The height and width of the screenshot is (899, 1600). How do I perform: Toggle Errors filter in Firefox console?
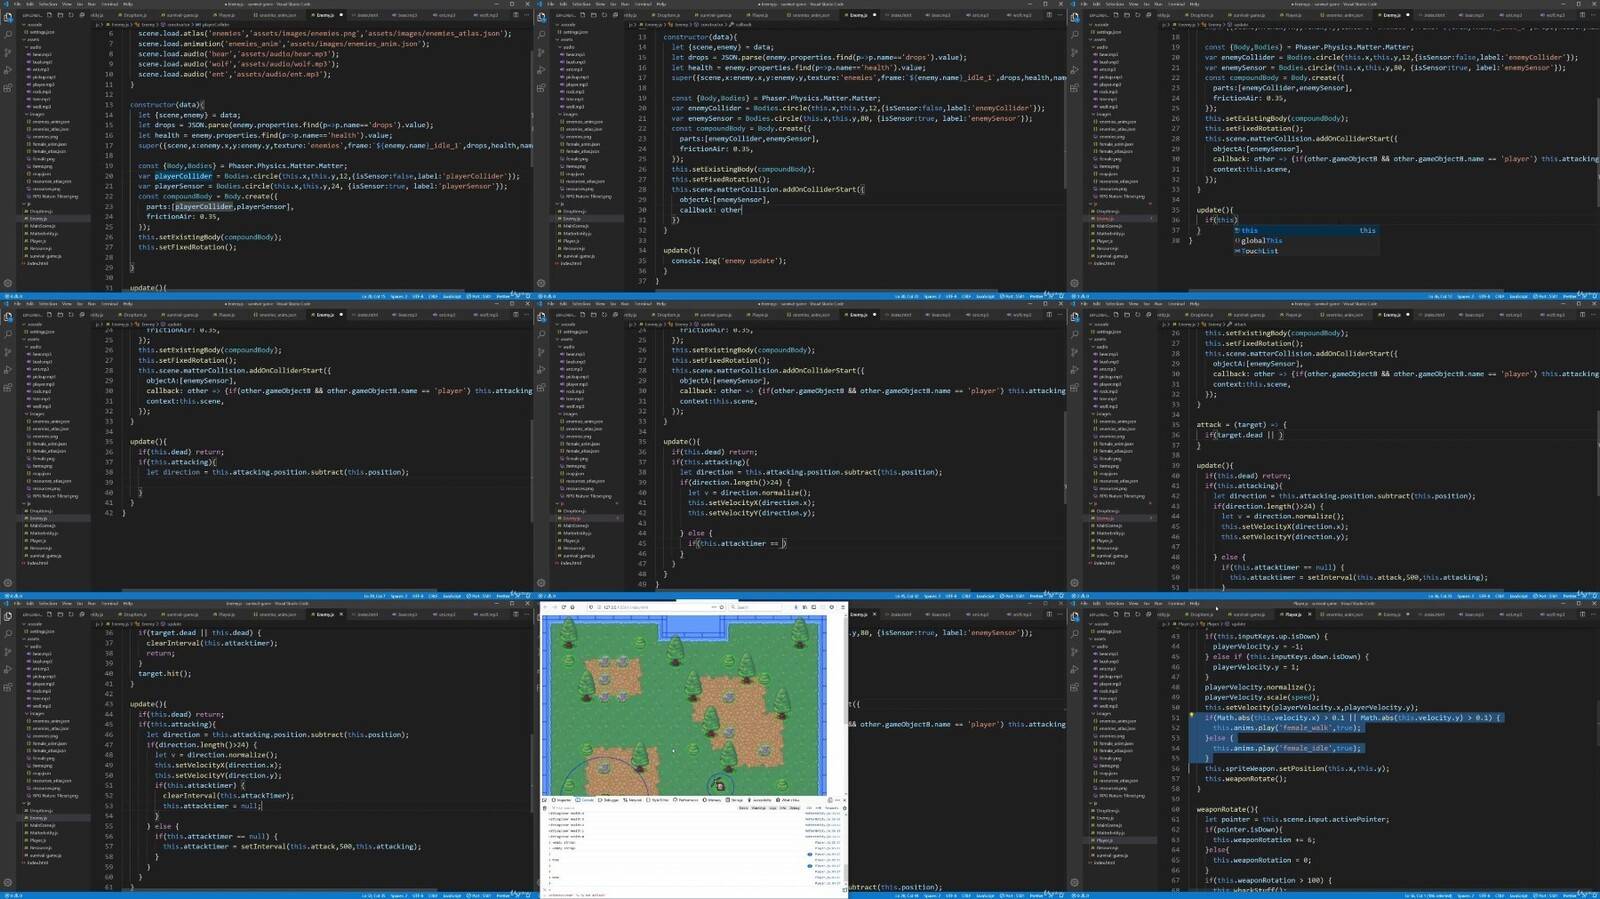click(744, 808)
